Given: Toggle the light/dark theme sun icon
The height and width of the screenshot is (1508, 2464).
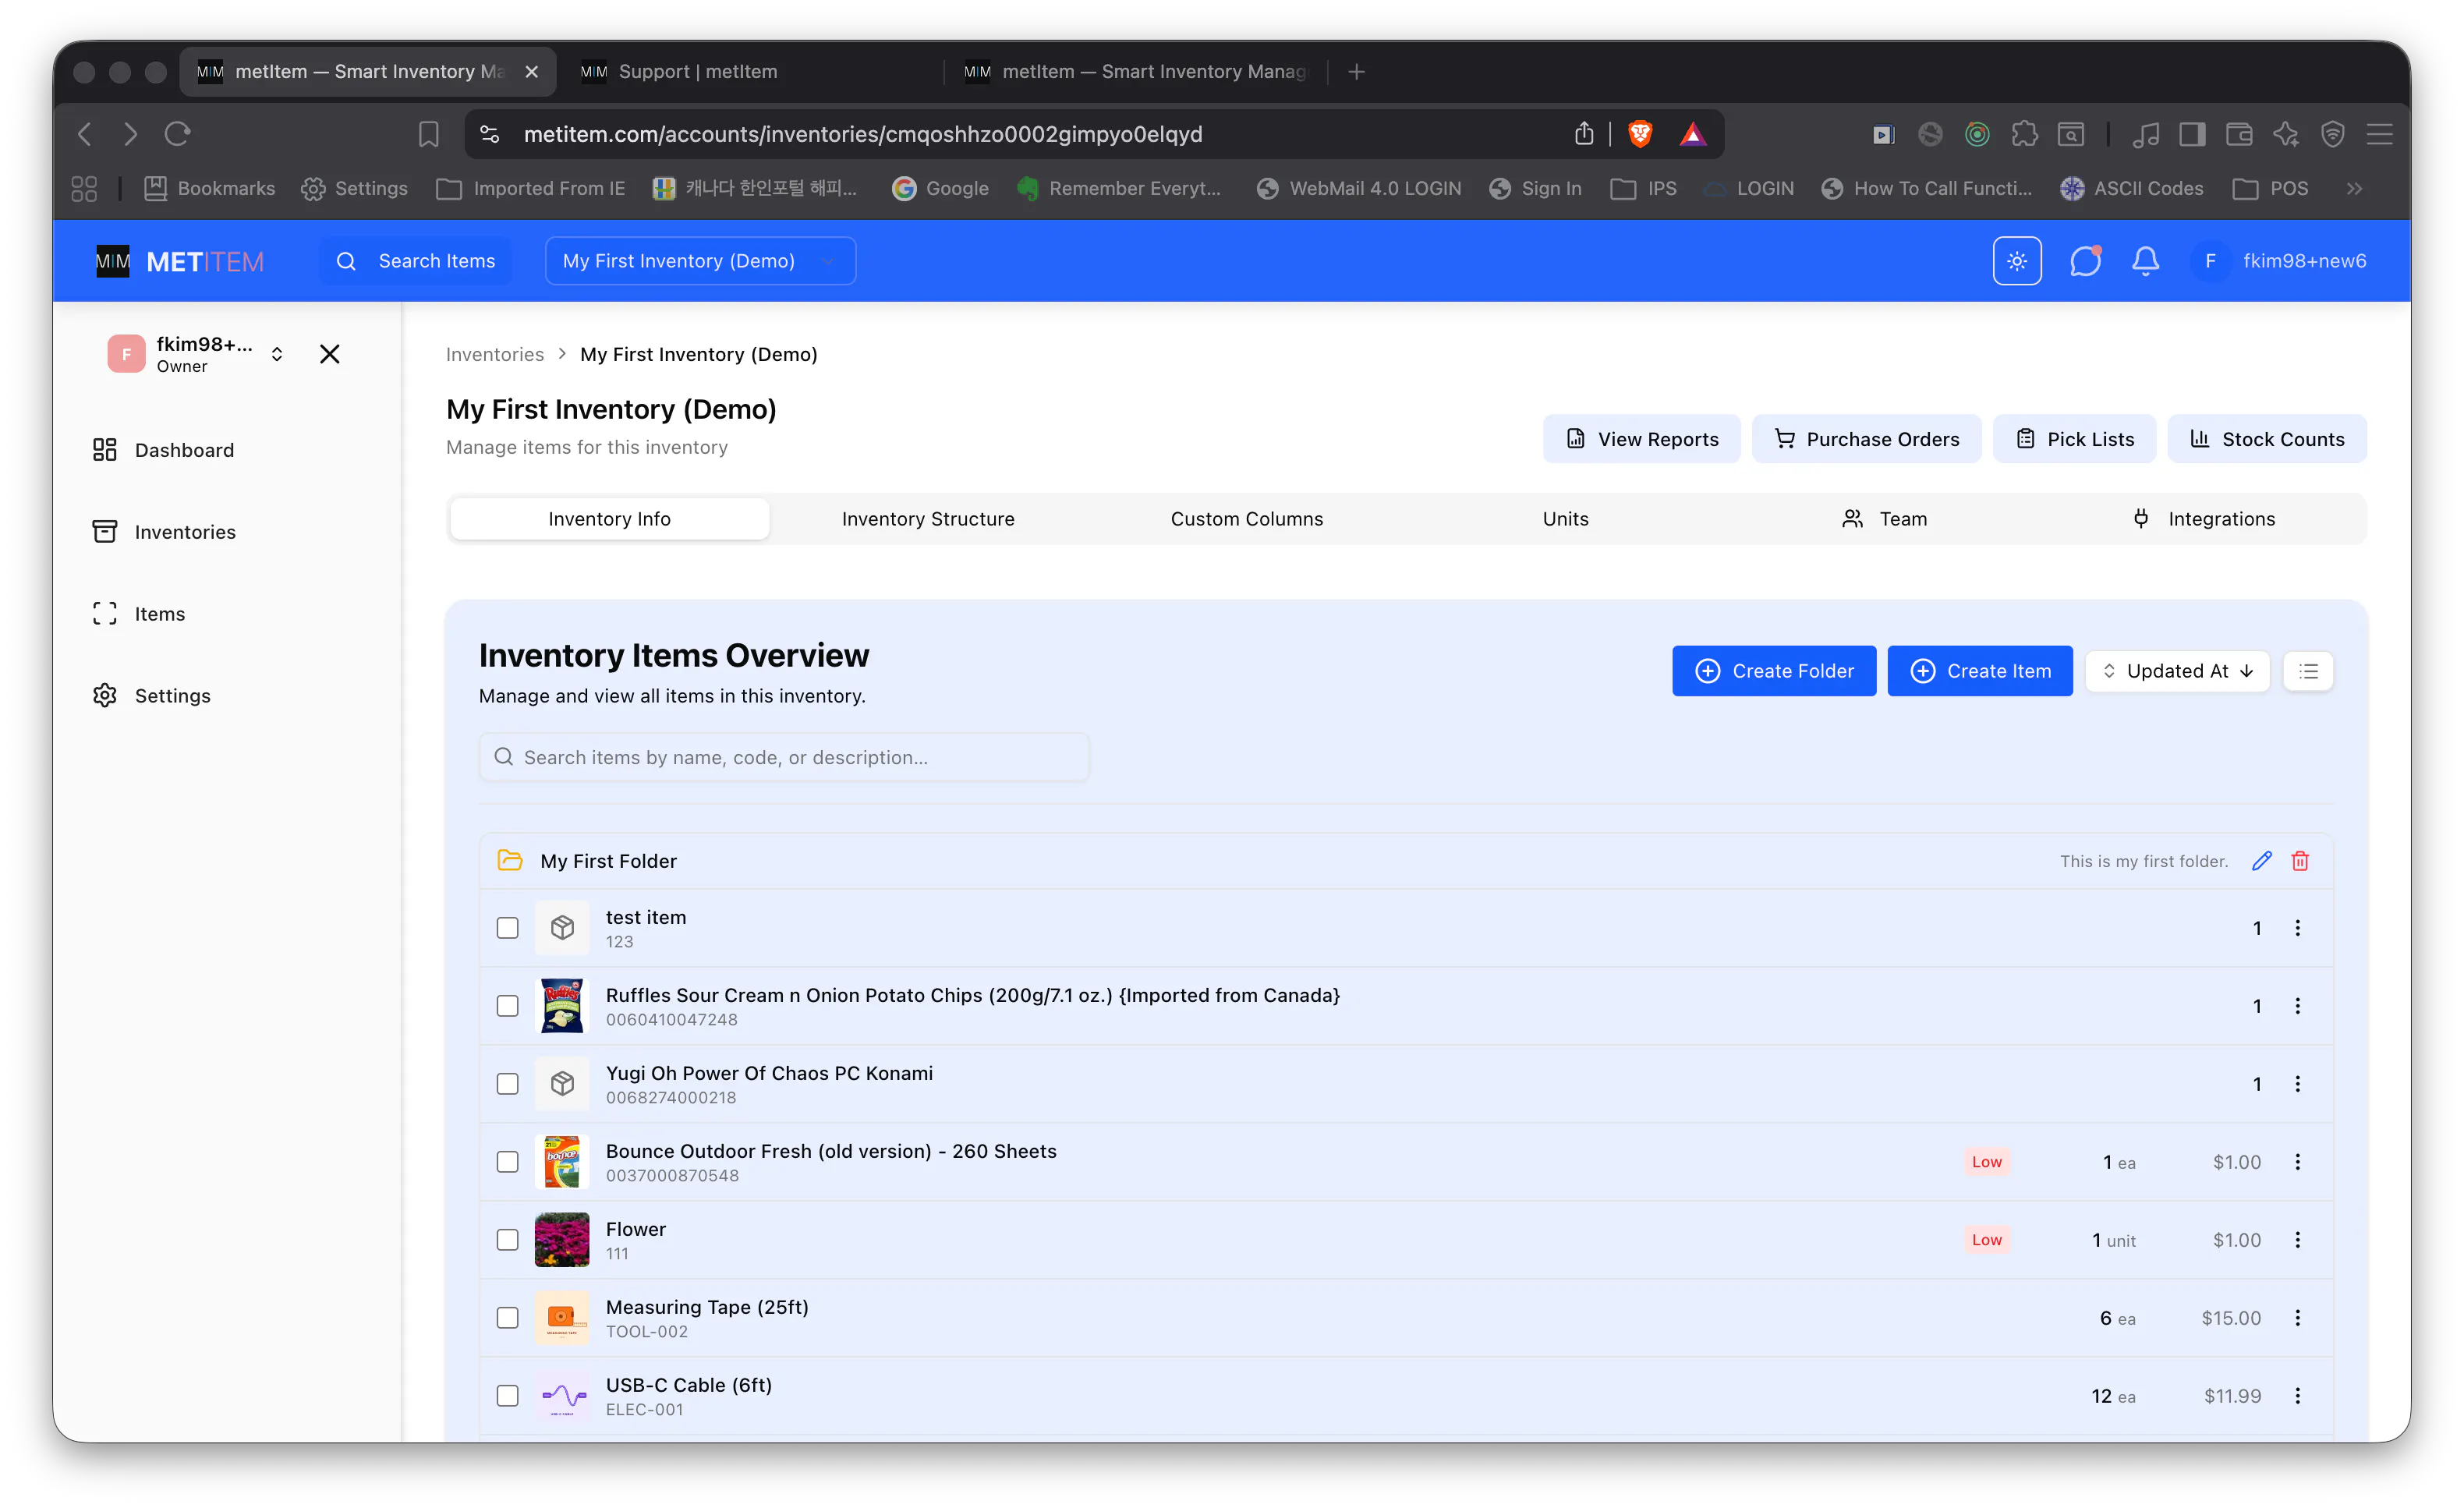Looking at the screenshot, I should (x=2016, y=261).
